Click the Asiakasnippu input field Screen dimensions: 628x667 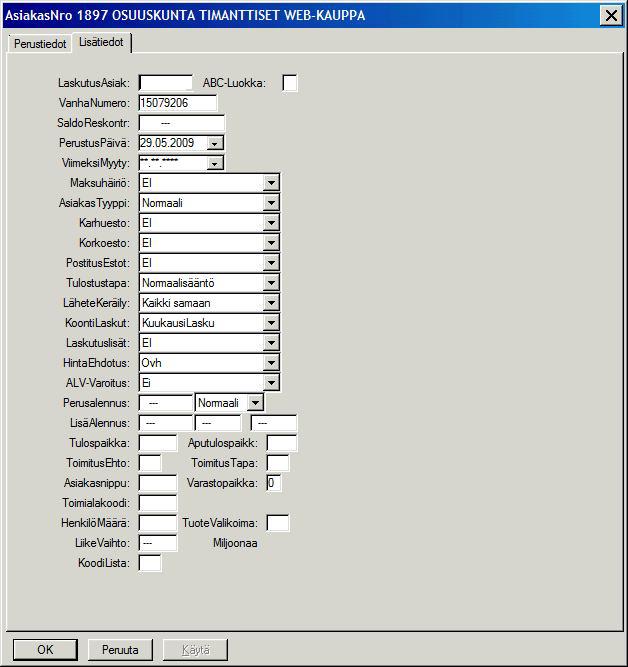click(157, 483)
